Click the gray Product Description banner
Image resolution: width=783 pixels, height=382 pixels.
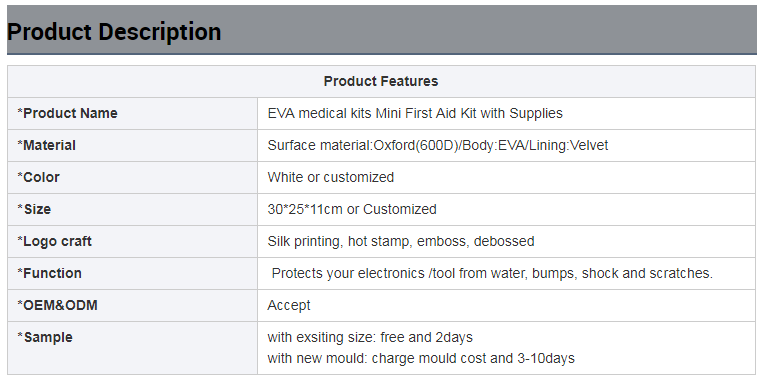point(382,29)
